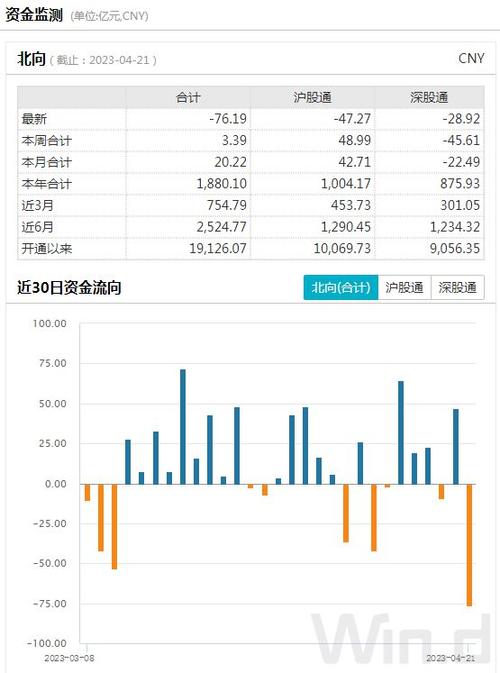
Task: Click the value -22.49
Action: tap(461, 162)
